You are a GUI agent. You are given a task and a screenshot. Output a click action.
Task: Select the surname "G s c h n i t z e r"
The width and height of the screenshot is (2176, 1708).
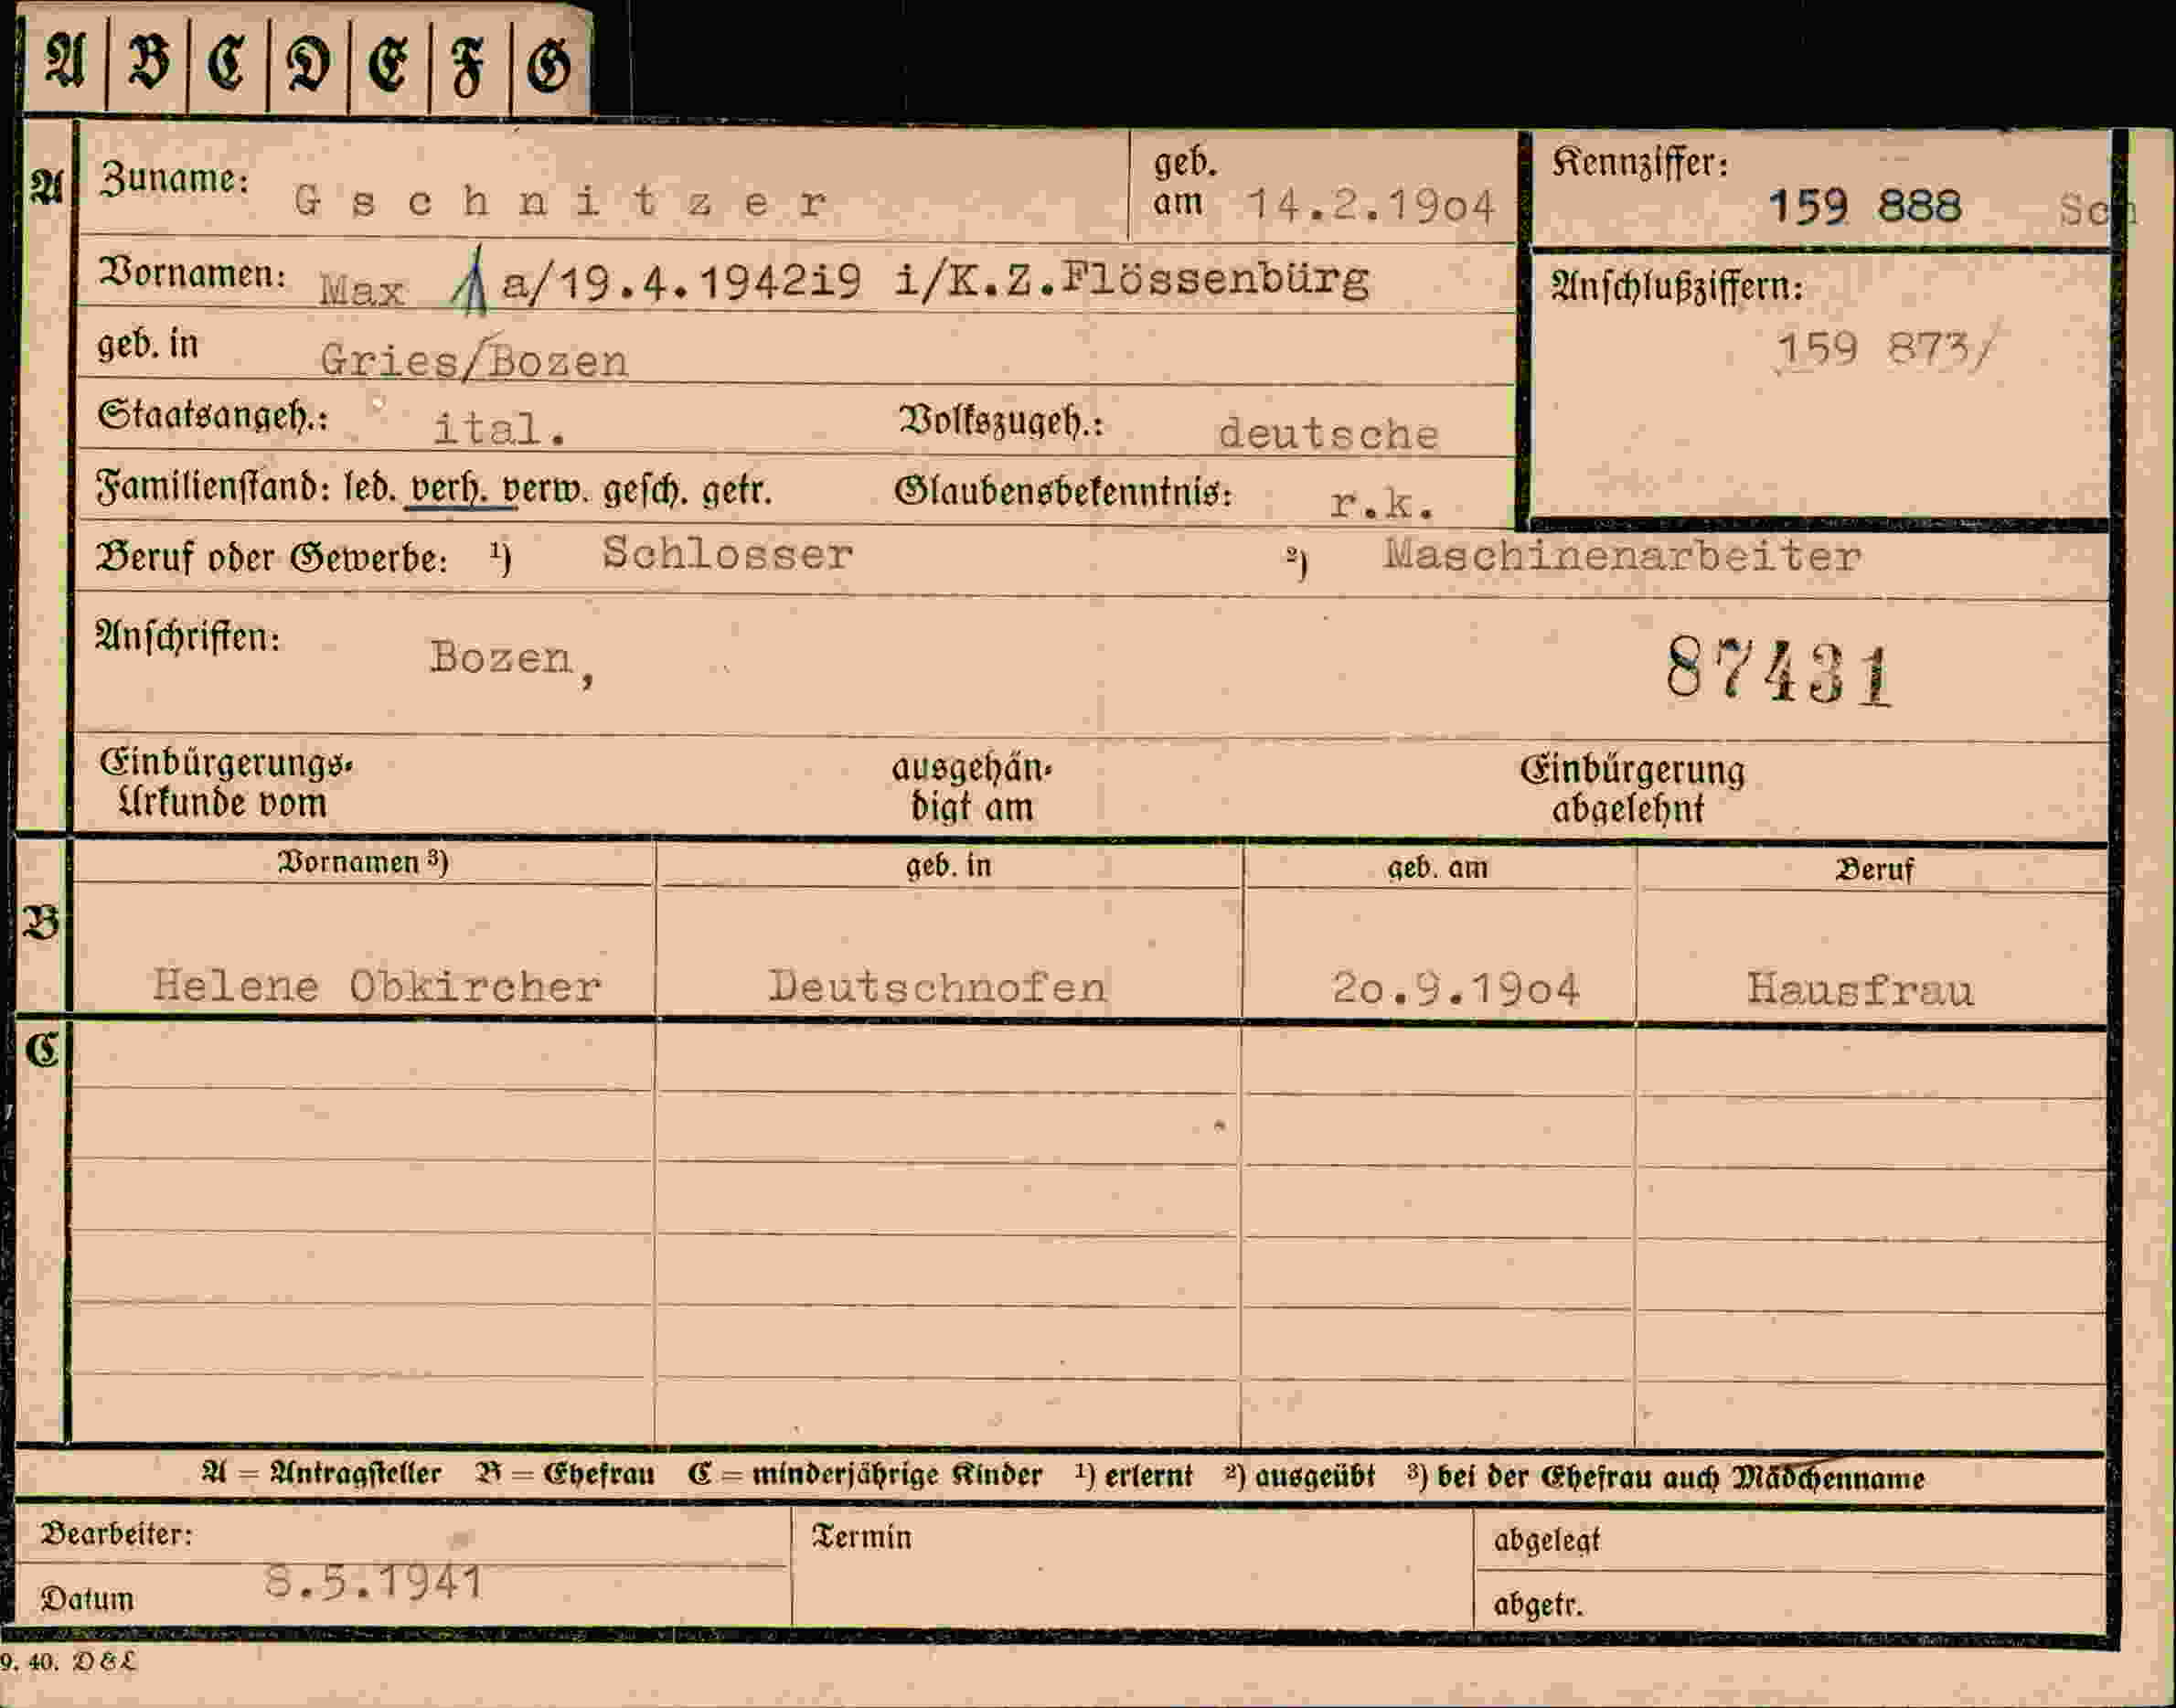point(561,203)
